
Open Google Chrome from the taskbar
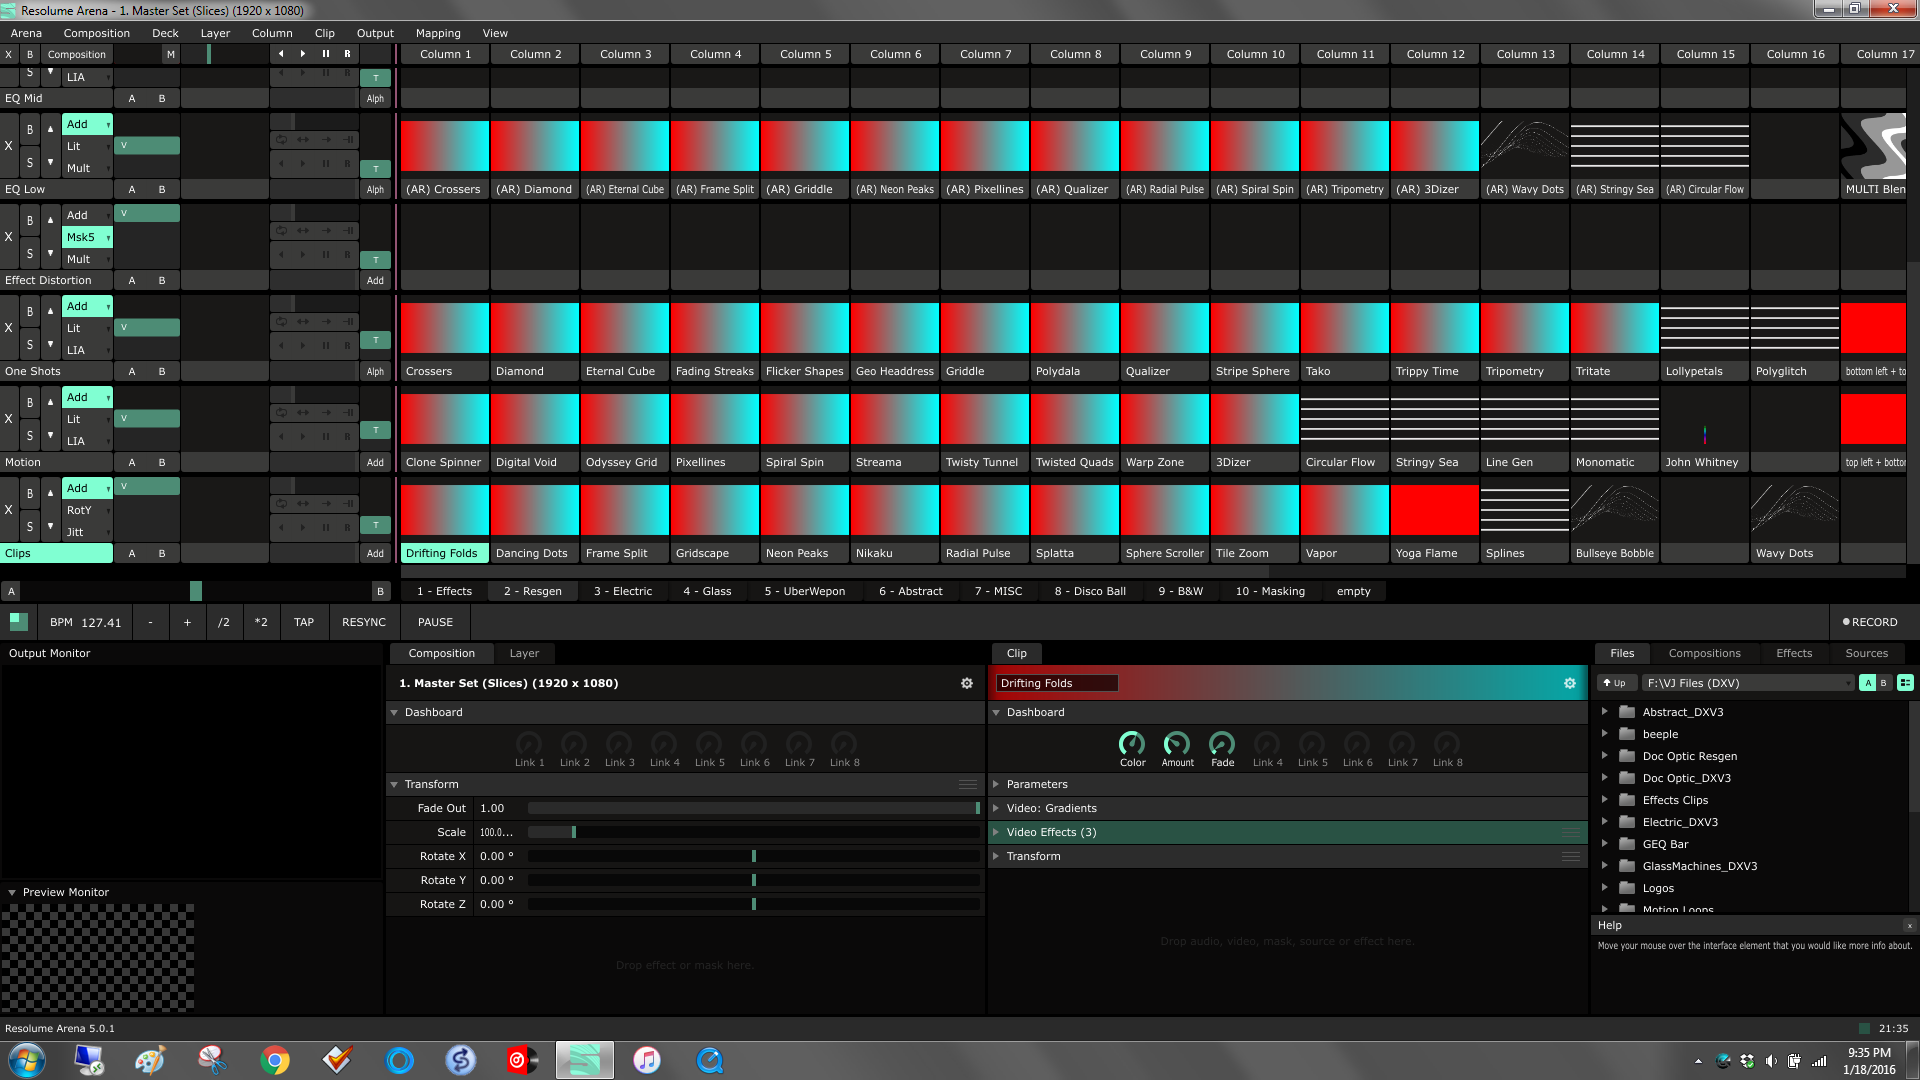275,1060
